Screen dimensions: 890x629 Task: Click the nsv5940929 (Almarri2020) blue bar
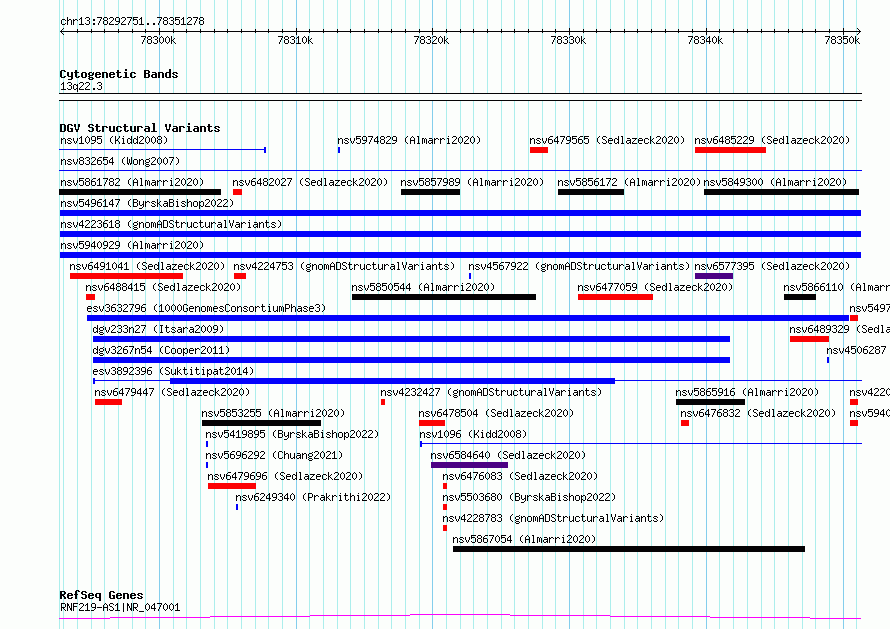tap(460, 255)
